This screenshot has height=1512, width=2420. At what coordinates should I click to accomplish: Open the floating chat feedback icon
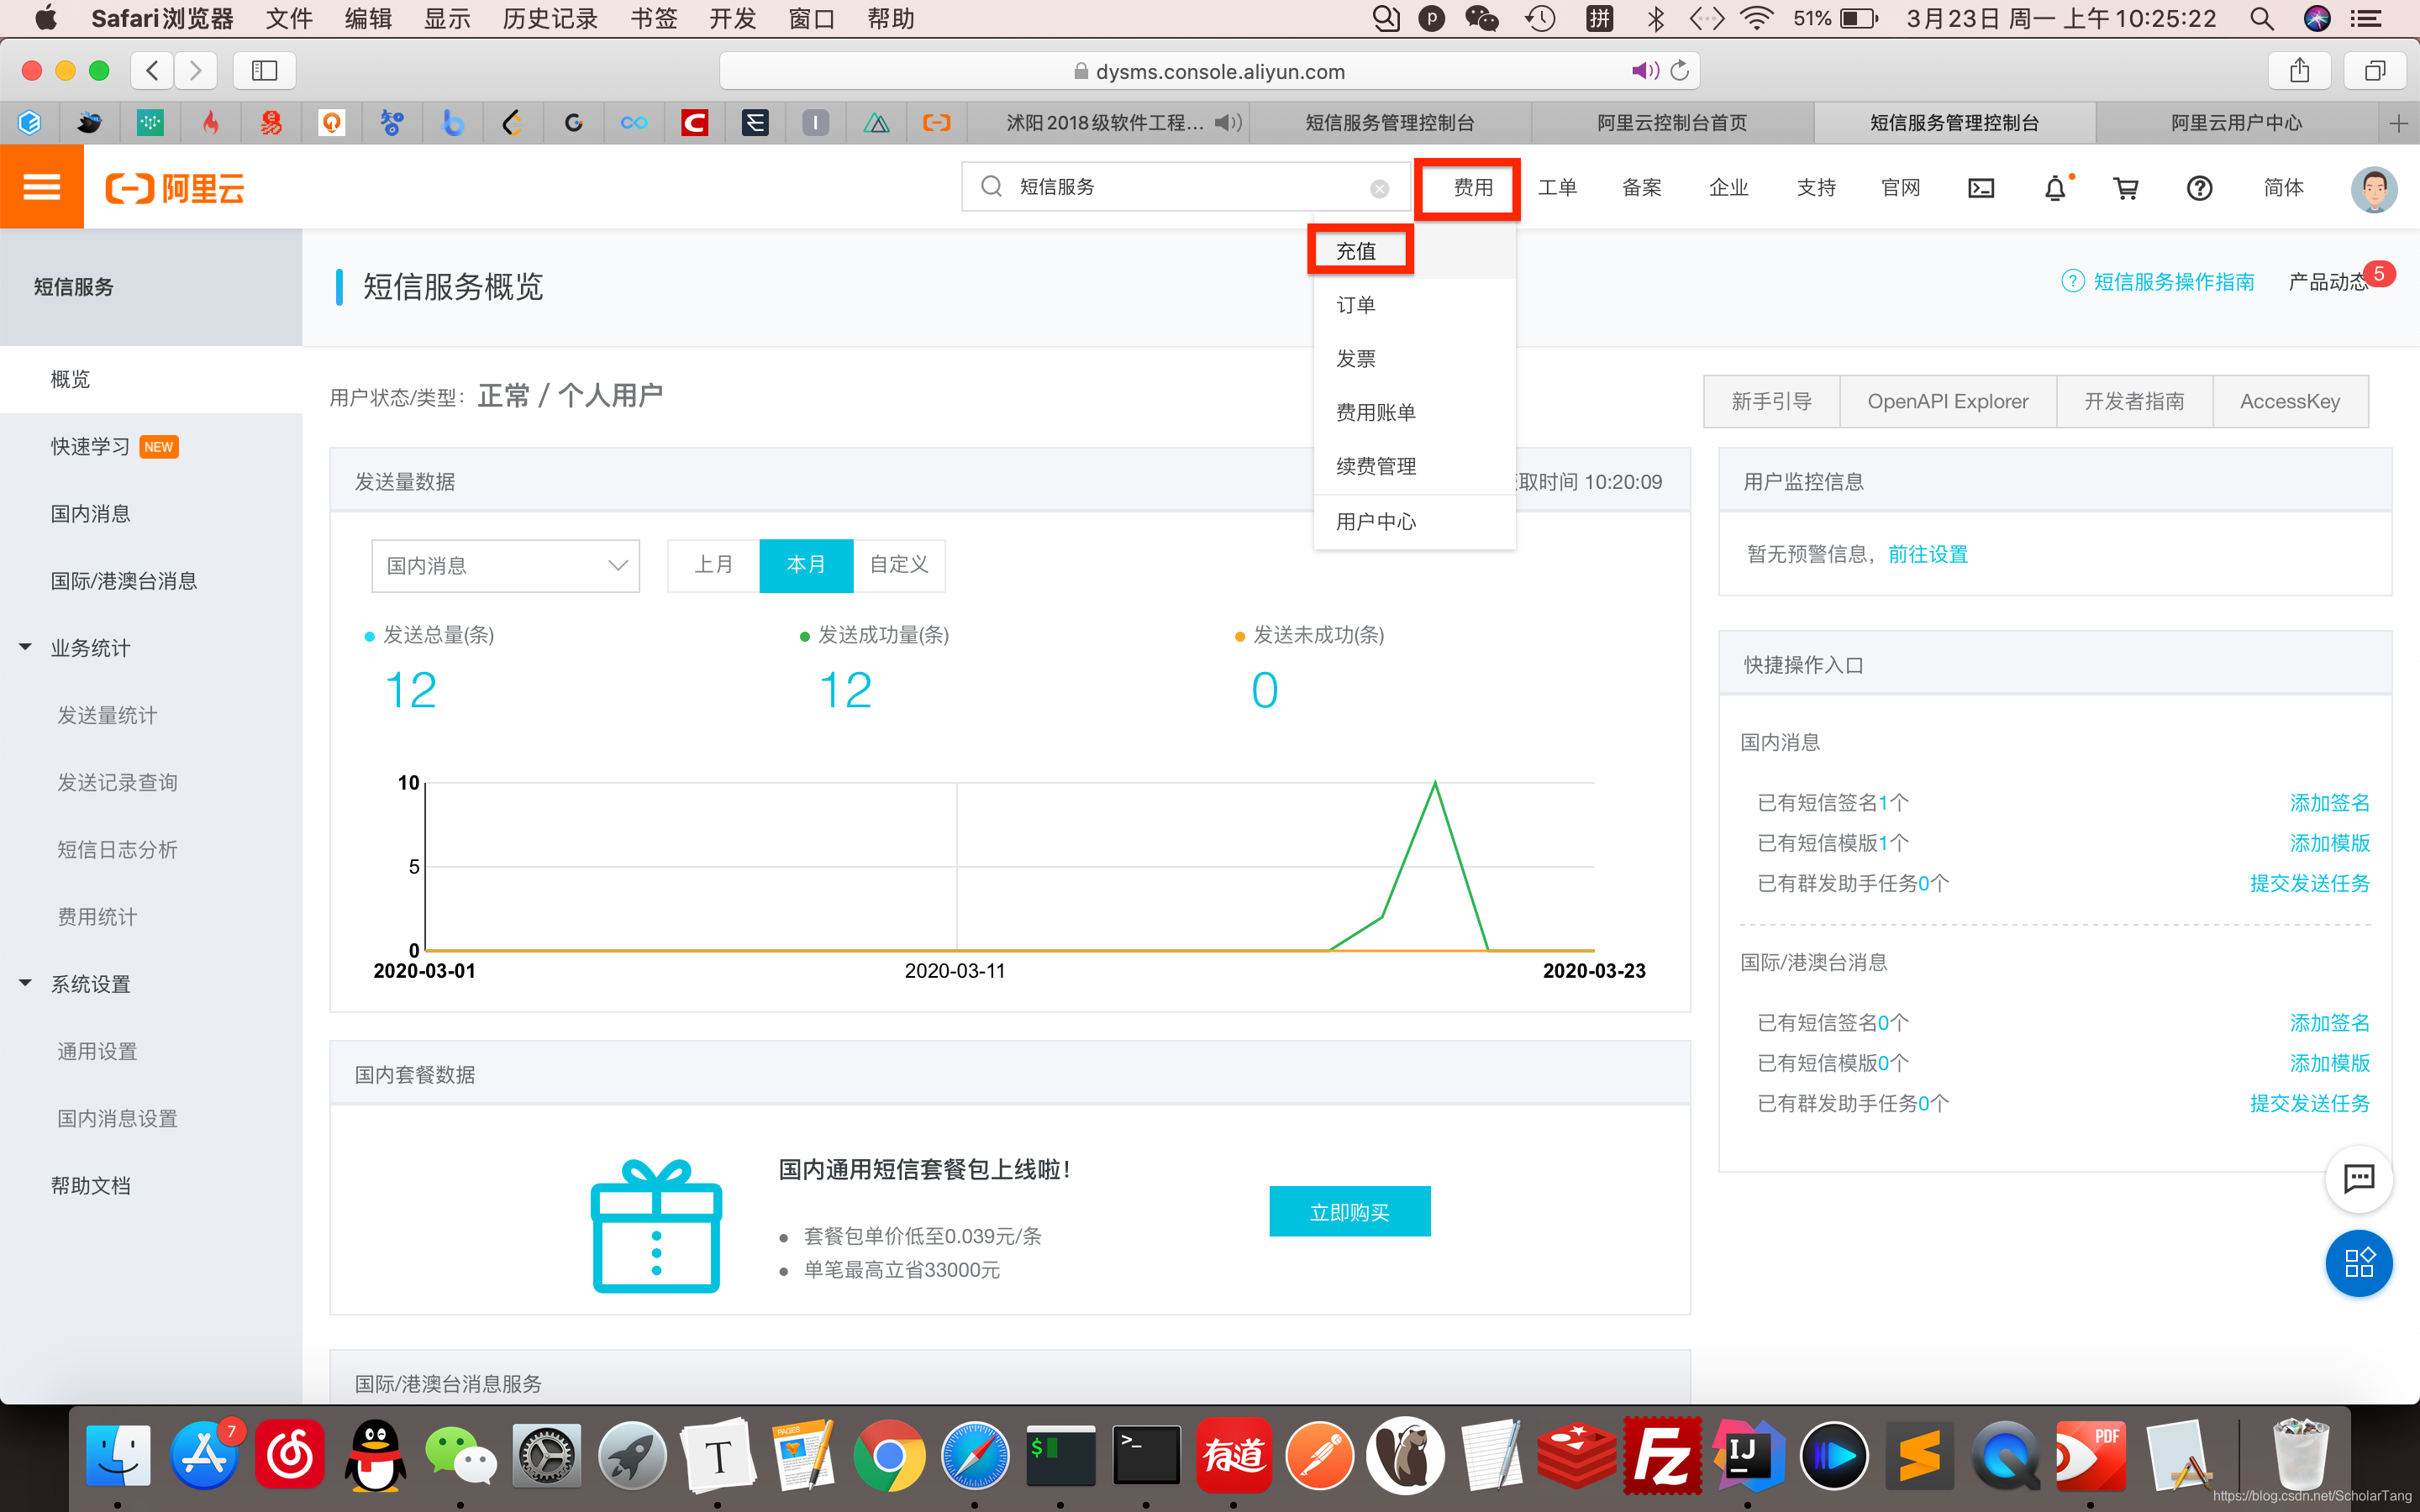point(2358,1178)
